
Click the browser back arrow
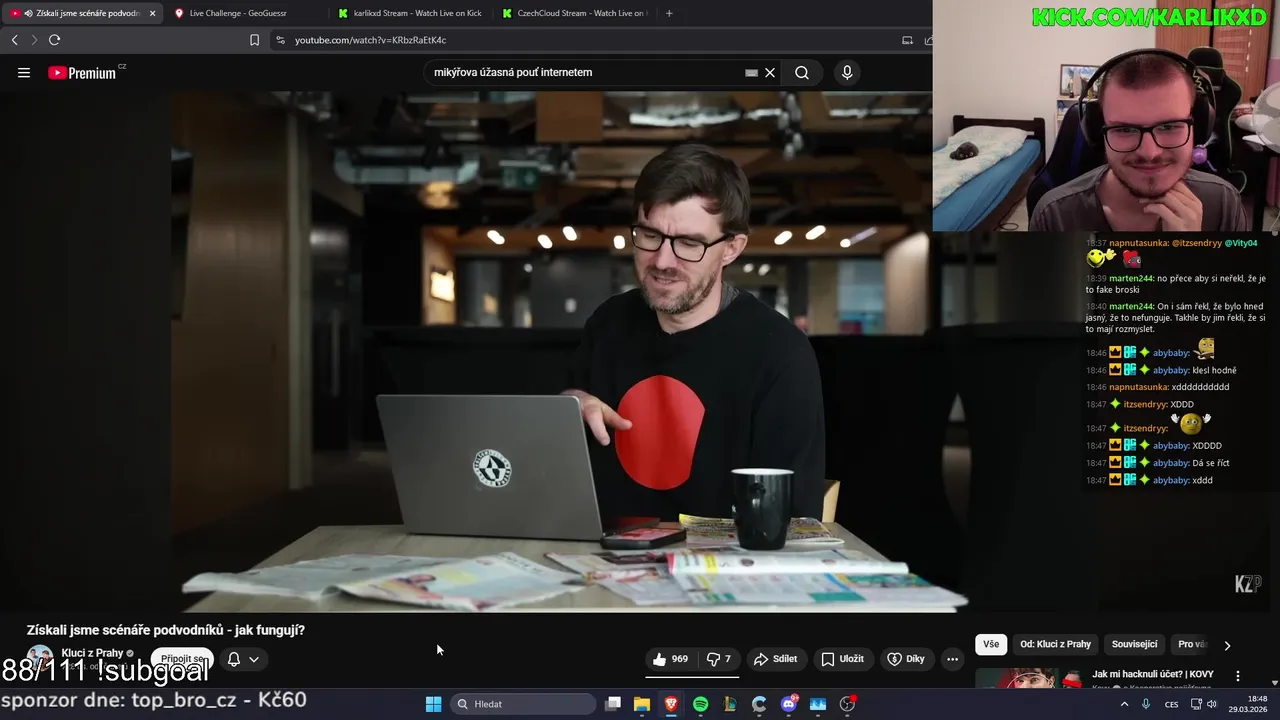[x=14, y=40]
